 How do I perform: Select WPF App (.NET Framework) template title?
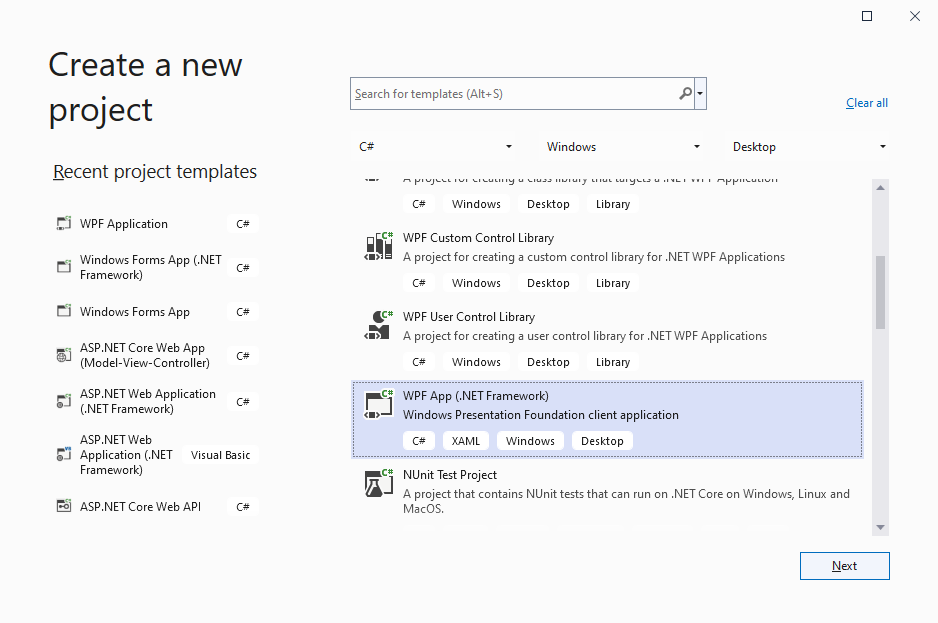(x=476, y=396)
